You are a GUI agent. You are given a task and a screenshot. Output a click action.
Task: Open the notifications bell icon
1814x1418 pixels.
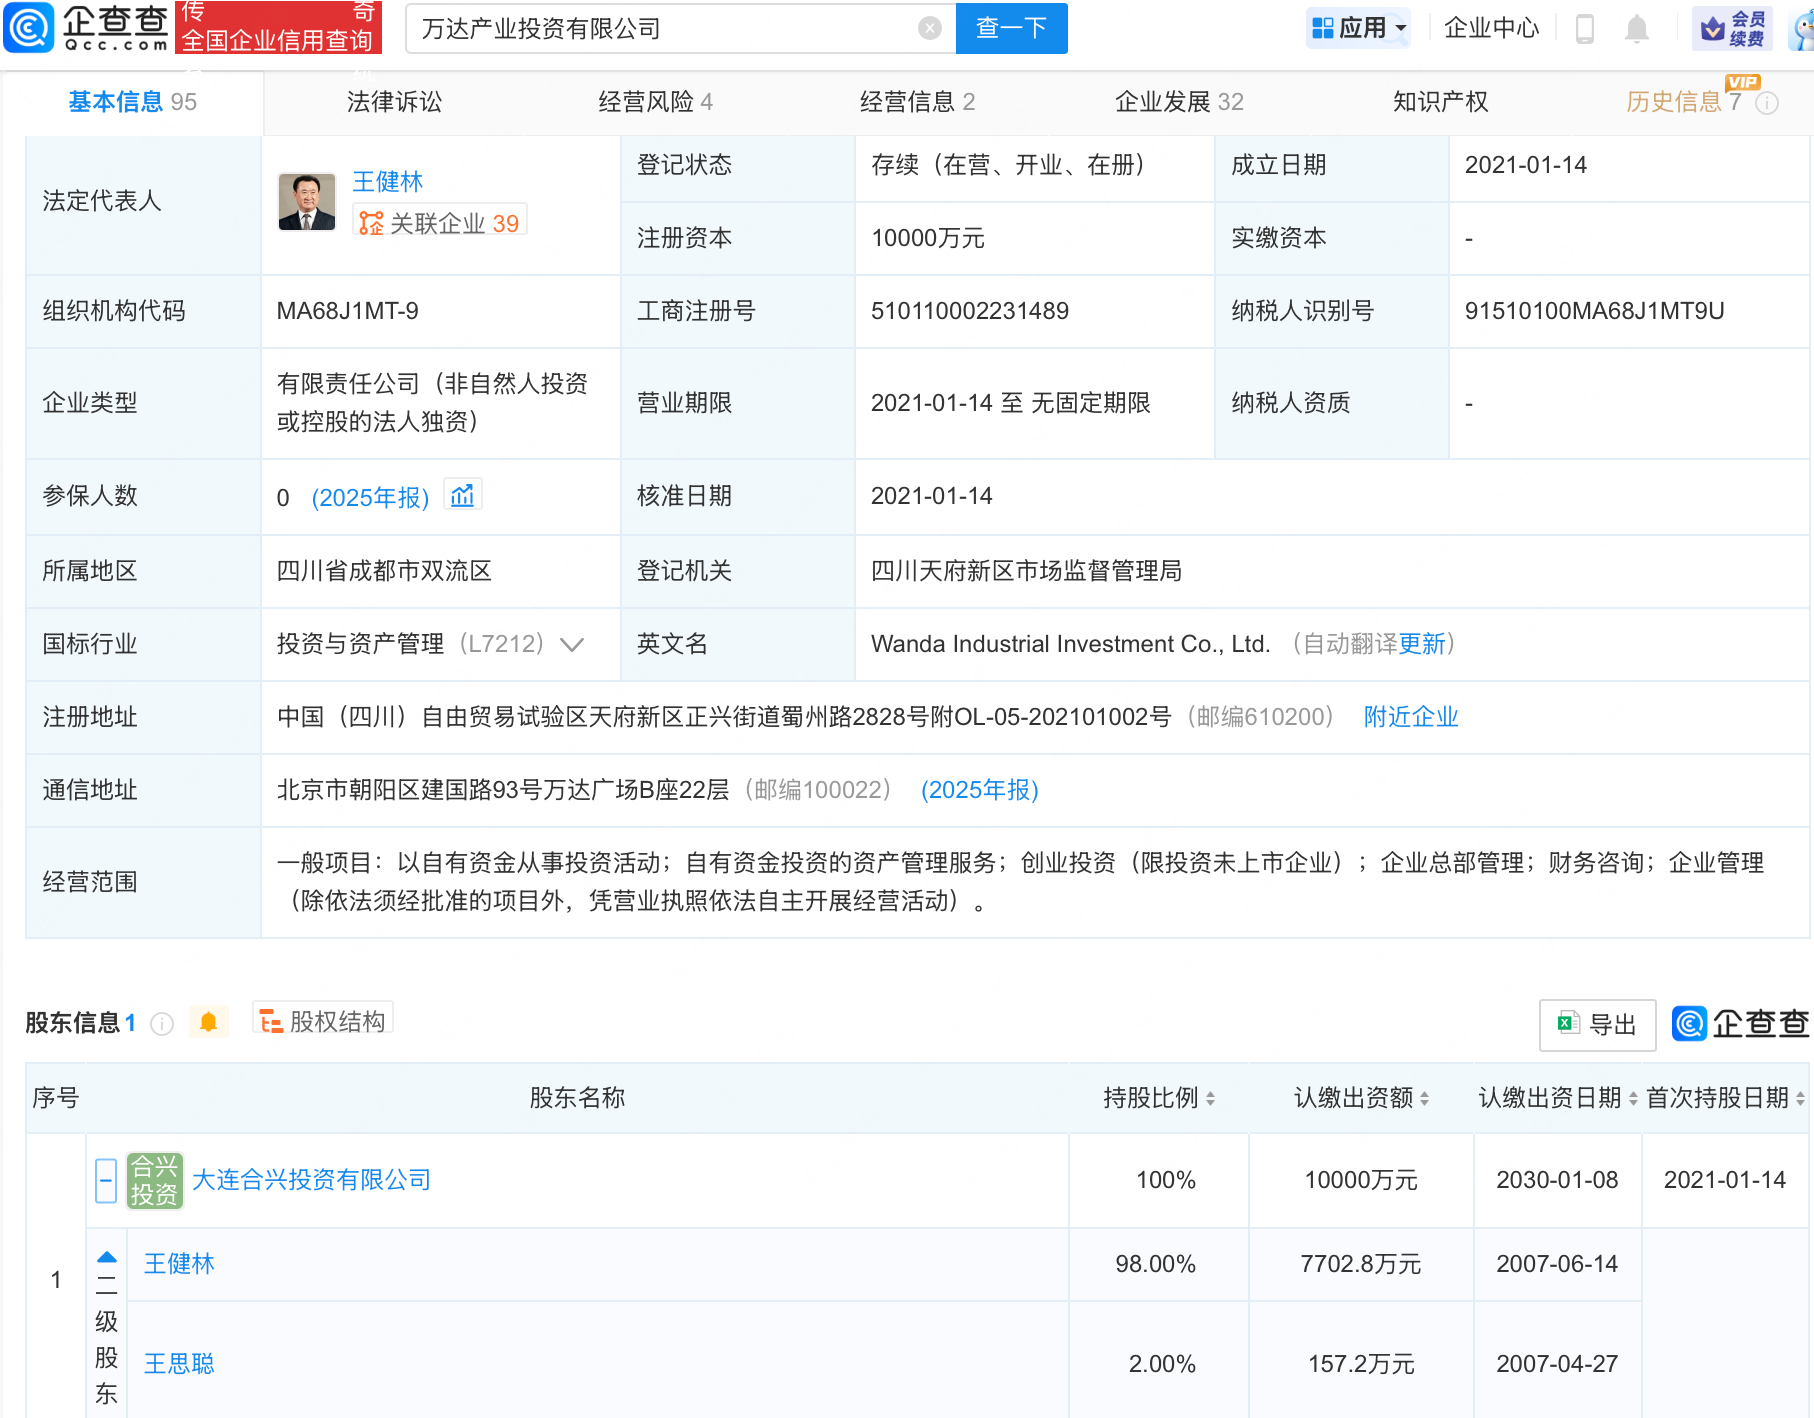(x=1637, y=28)
